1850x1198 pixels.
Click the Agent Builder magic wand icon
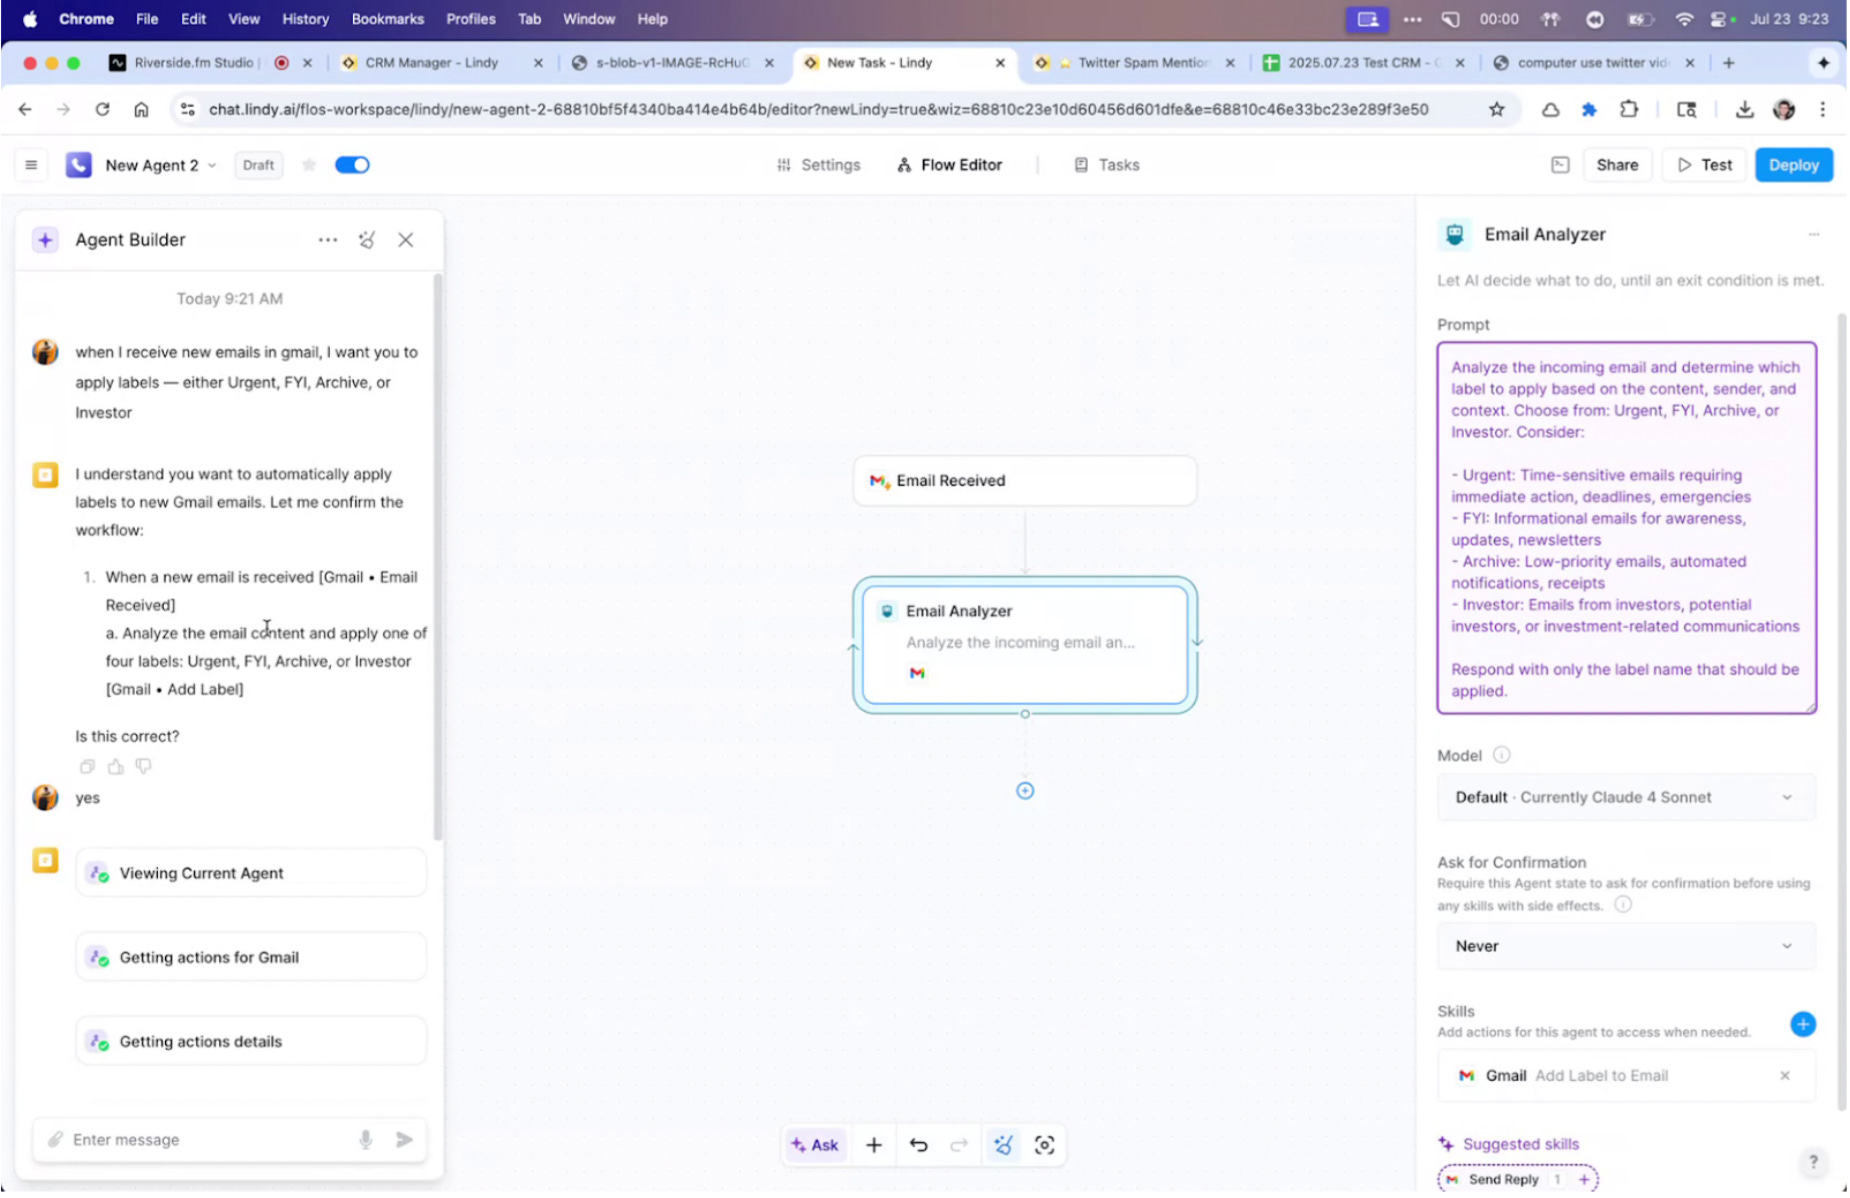coord(367,240)
